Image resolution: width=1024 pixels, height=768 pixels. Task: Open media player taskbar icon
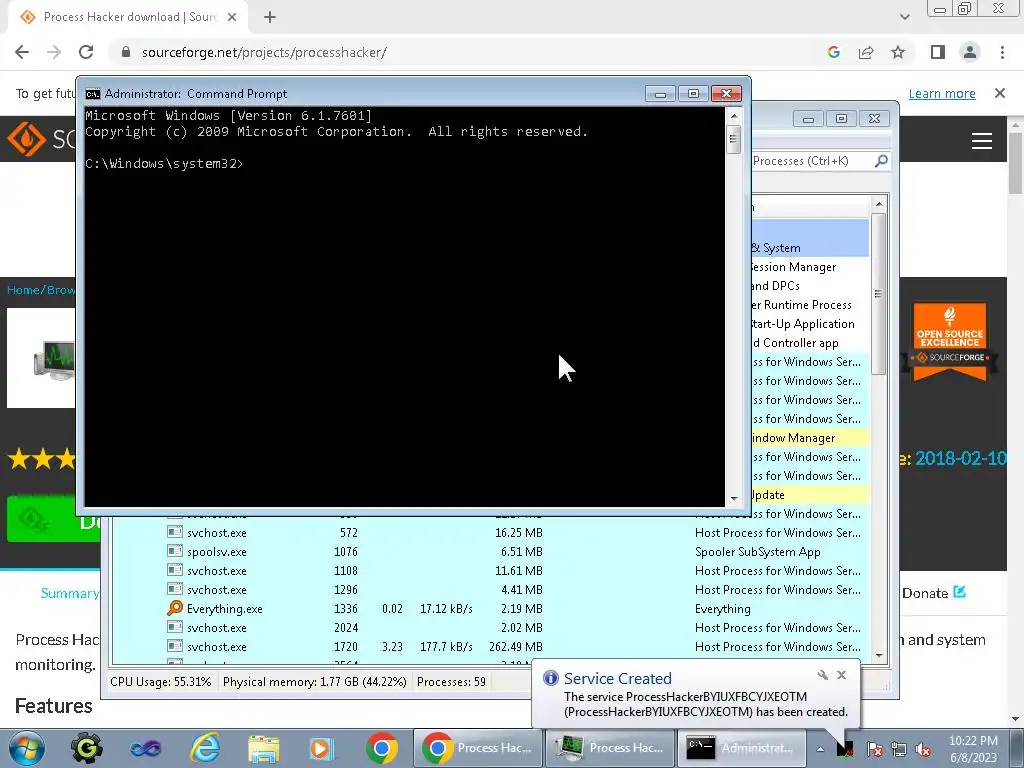coord(321,748)
